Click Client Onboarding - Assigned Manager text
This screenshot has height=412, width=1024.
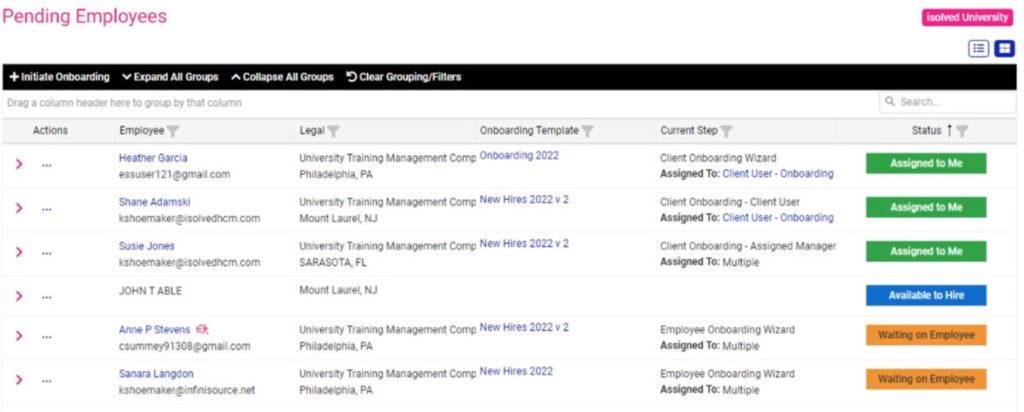[748, 246]
